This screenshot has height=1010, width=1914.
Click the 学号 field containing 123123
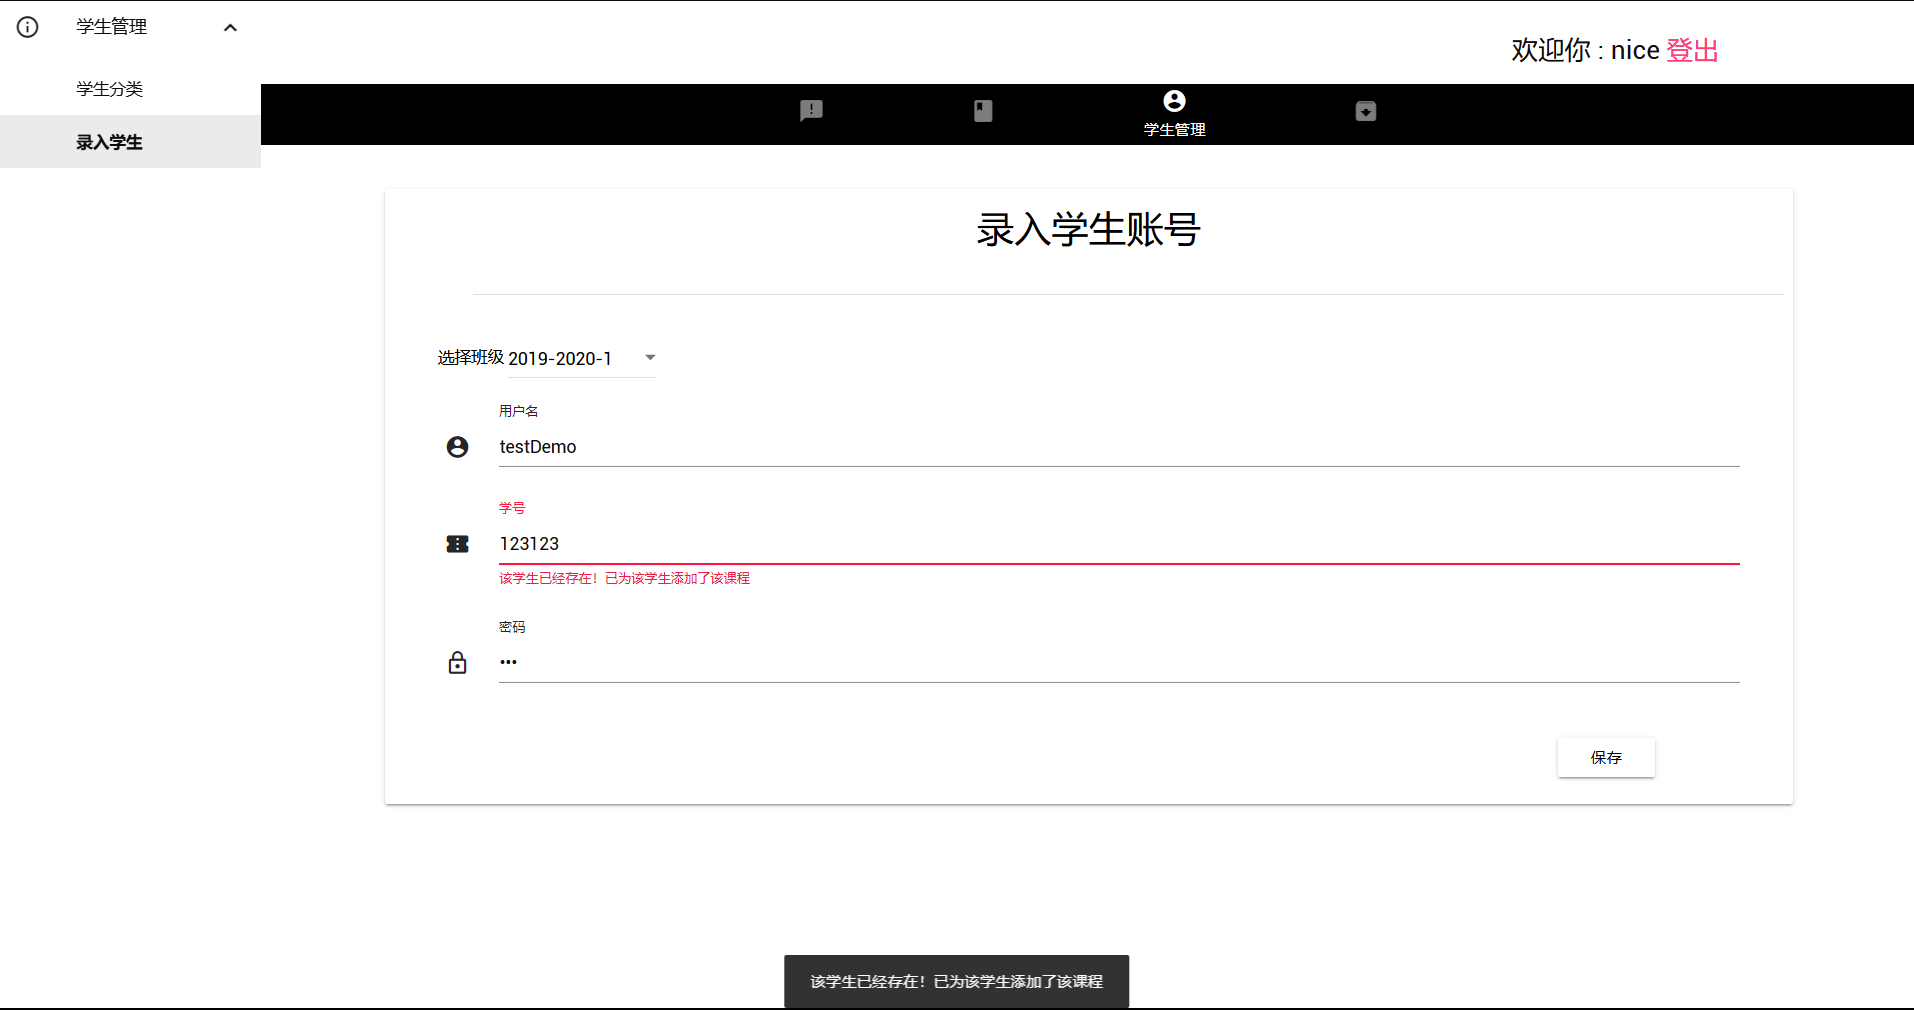1119,544
